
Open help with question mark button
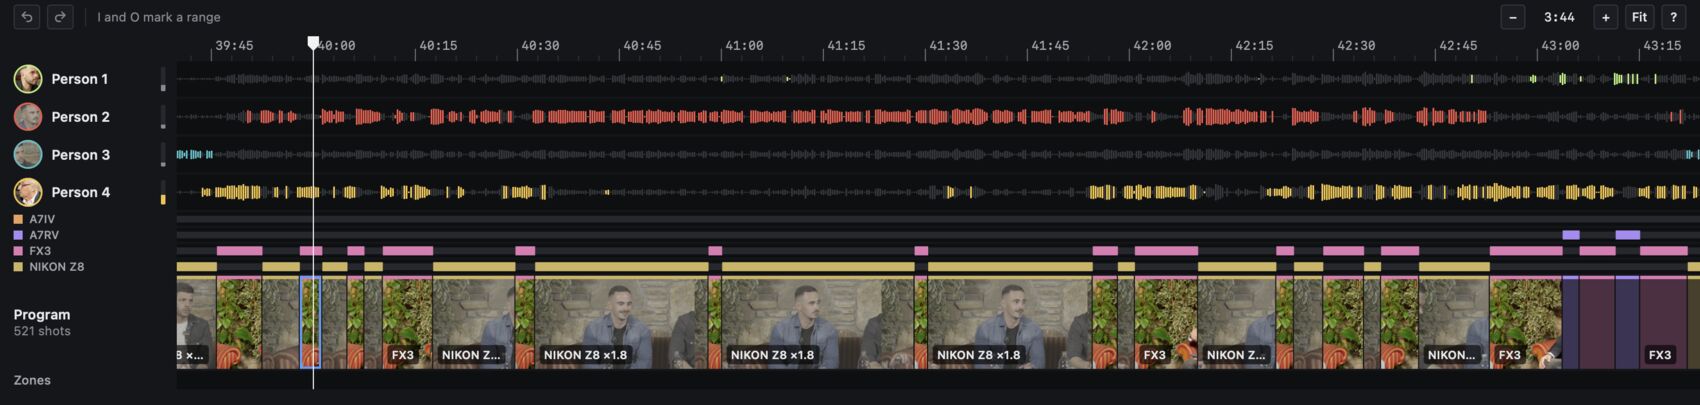pos(1673,17)
